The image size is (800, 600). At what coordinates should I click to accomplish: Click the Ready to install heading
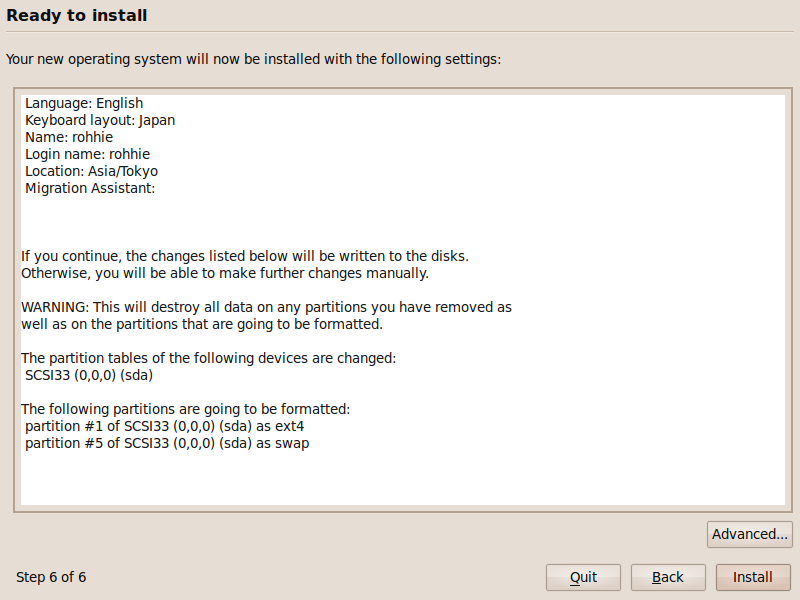point(77,15)
